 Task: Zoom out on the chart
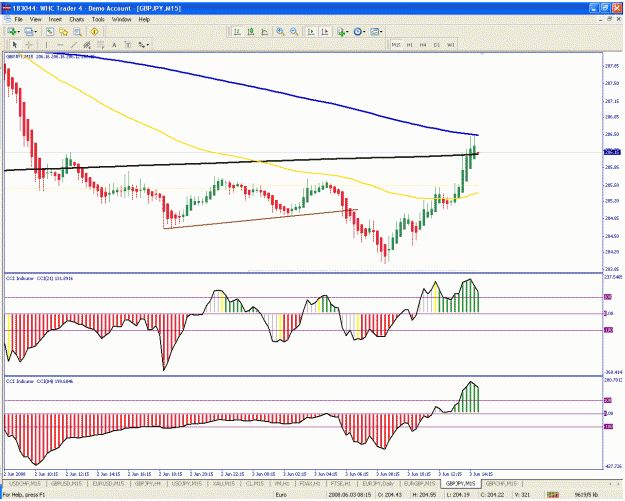(294, 32)
